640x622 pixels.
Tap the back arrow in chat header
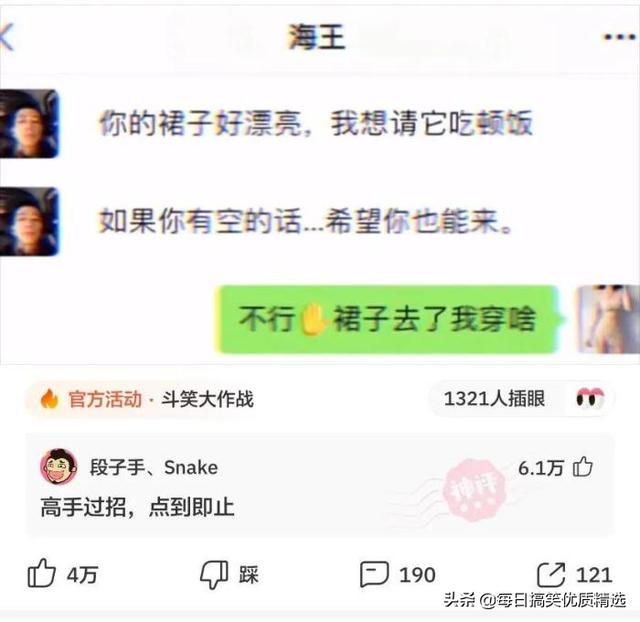coord(7,38)
